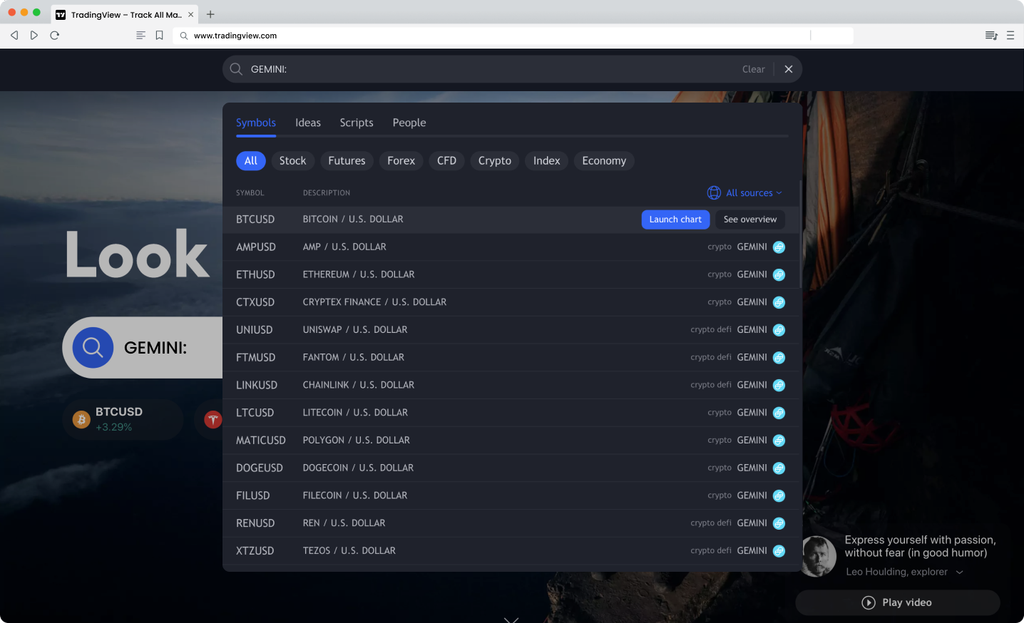The width and height of the screenshot is (1024, 623).
Task: Click the Tesla logo ticker icon
Action: coord(212,419)
